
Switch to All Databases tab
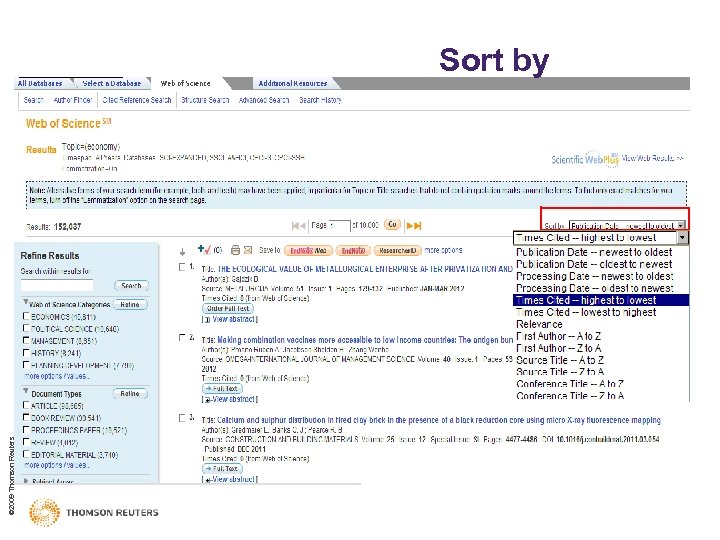[x=40, y=84]
